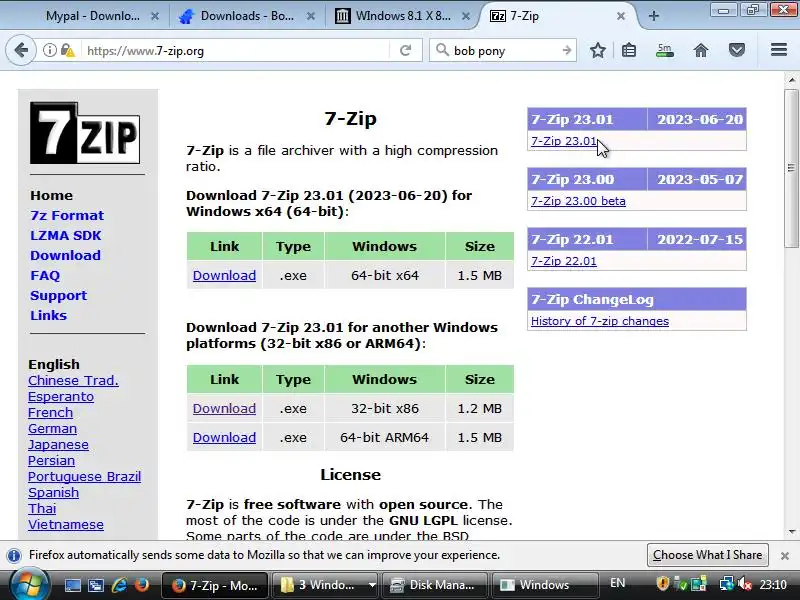800x600 pixels.
Task: Switch language to Persian
Action: [x=52, y=461]
